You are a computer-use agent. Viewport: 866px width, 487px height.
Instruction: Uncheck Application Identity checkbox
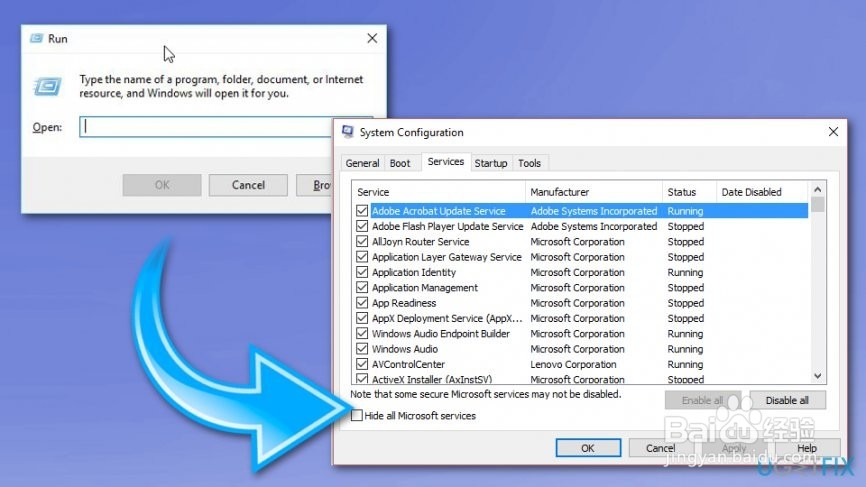tap(362, 272)
